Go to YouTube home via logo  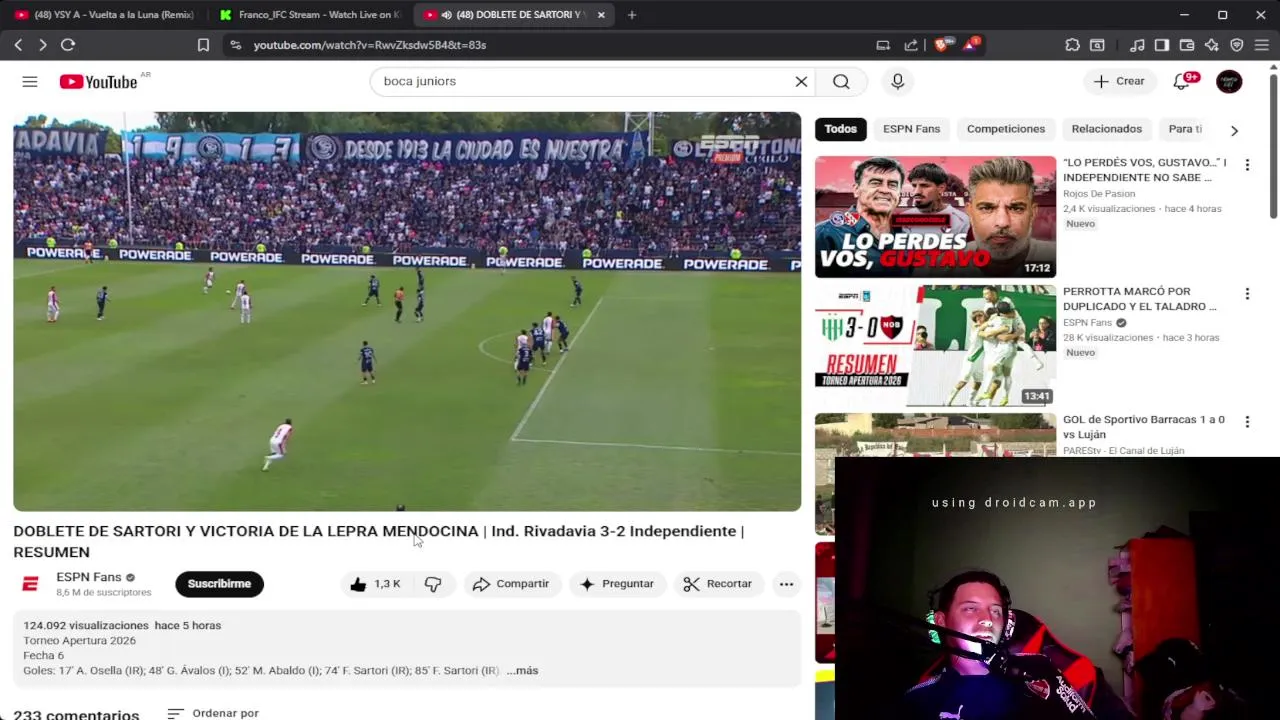click(x=98, y=82)
